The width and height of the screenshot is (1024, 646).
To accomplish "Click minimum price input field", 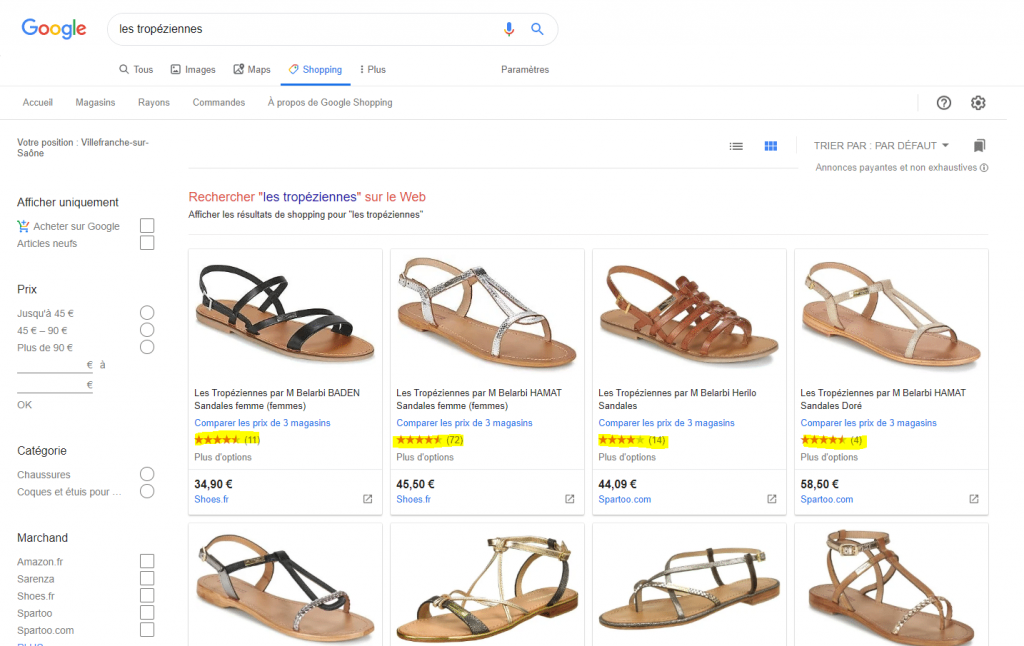I will pyautogui.click(x=54, y=365).
